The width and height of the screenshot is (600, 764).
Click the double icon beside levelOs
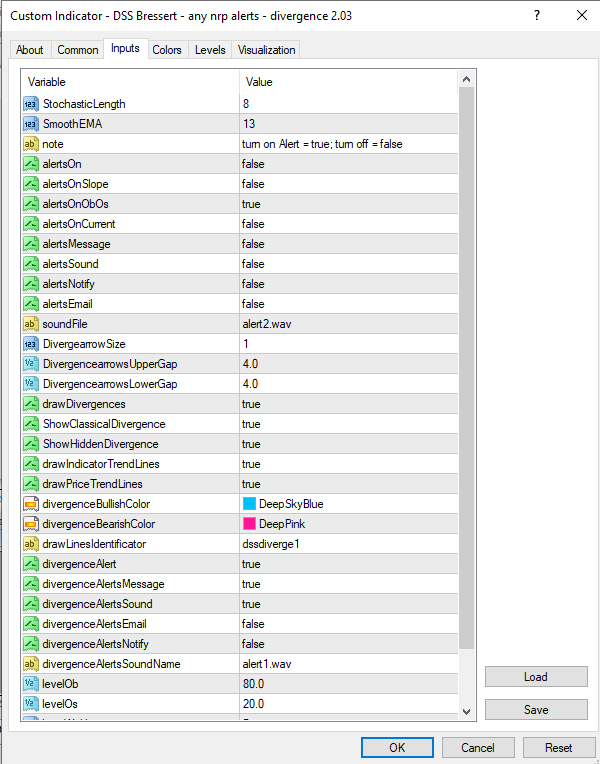tap(31, 704)
